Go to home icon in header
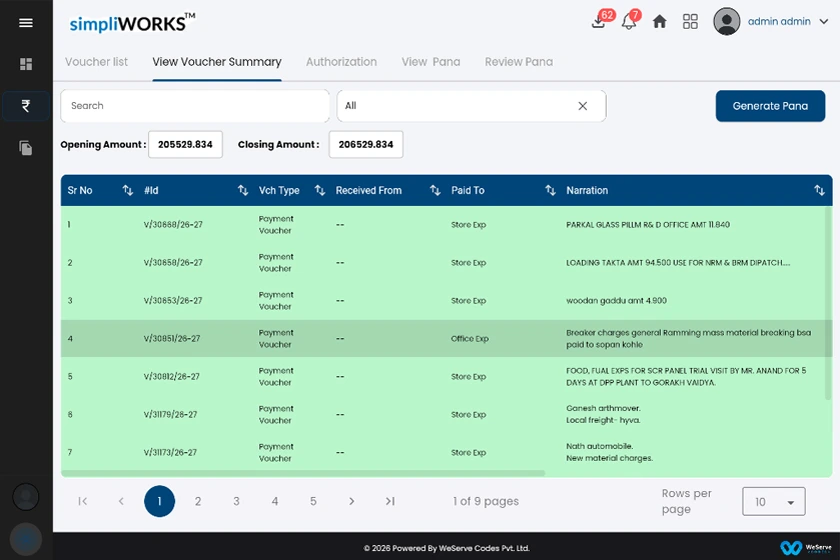Viewport: 840px width, 560px height. [x=659, y=21]
